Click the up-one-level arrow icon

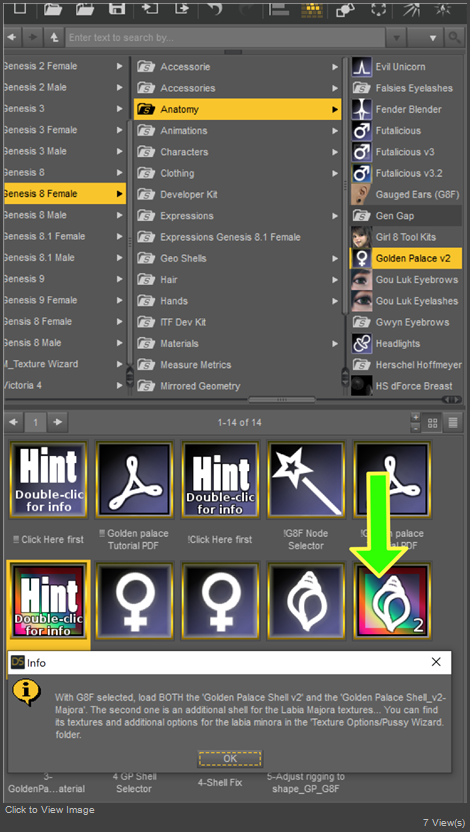[54, 37]
